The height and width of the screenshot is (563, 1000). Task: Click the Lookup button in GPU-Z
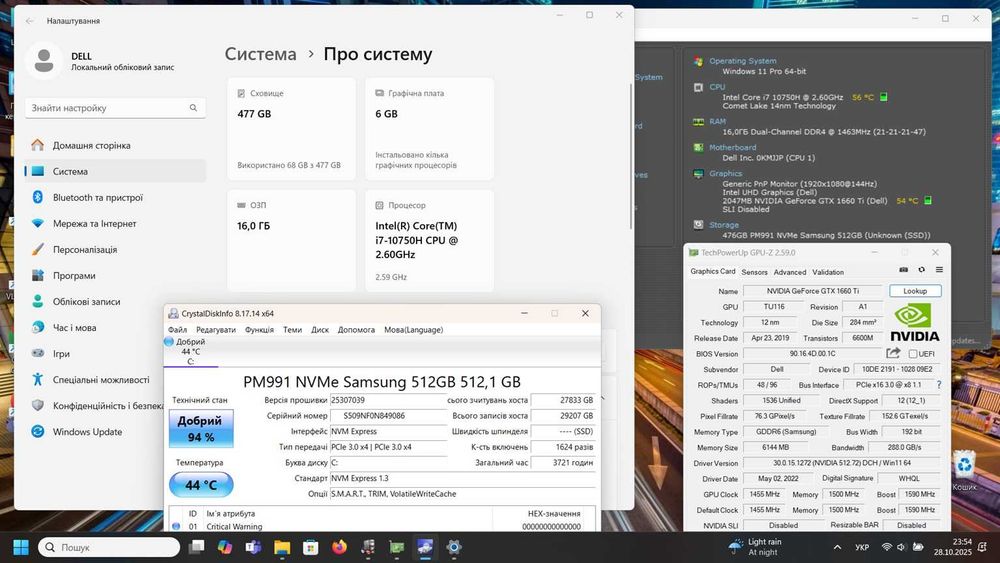click(x=915, y=291)
